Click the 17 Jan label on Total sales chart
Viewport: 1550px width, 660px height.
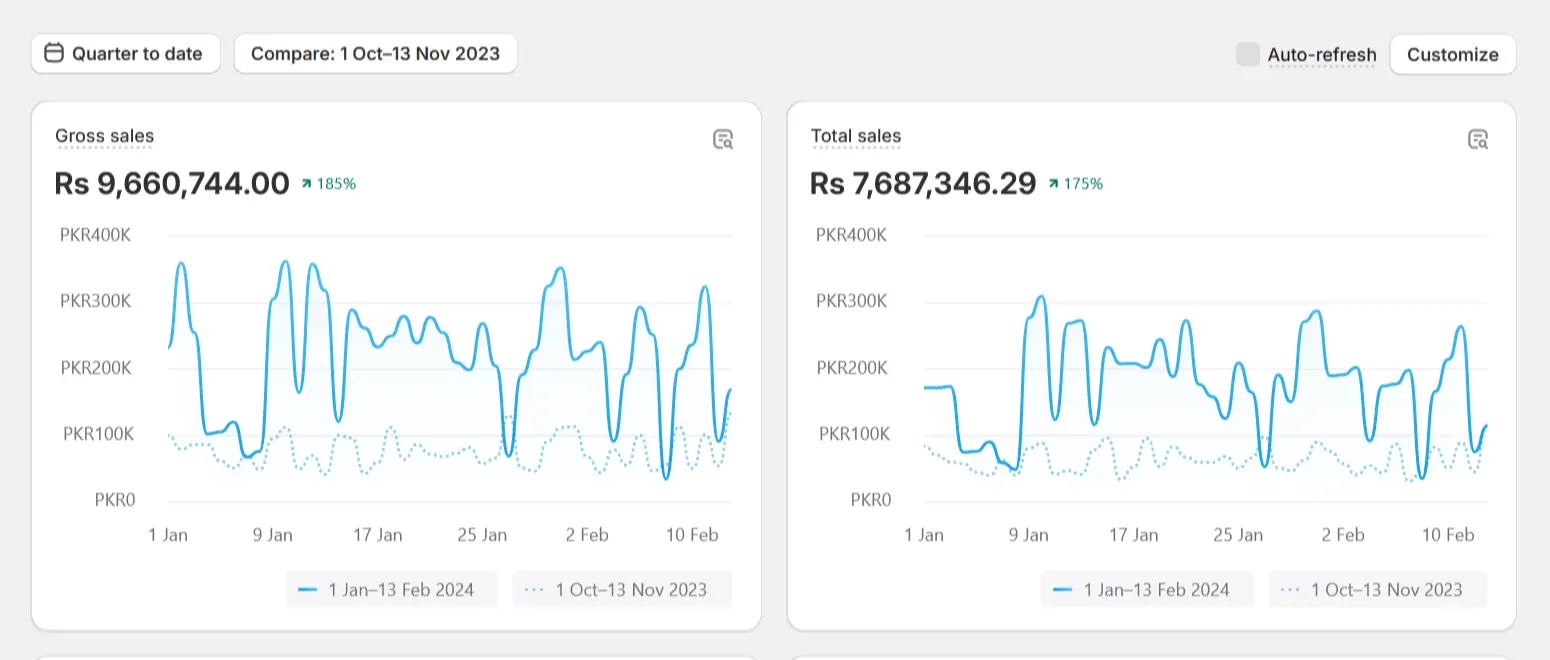point(1133,535)
